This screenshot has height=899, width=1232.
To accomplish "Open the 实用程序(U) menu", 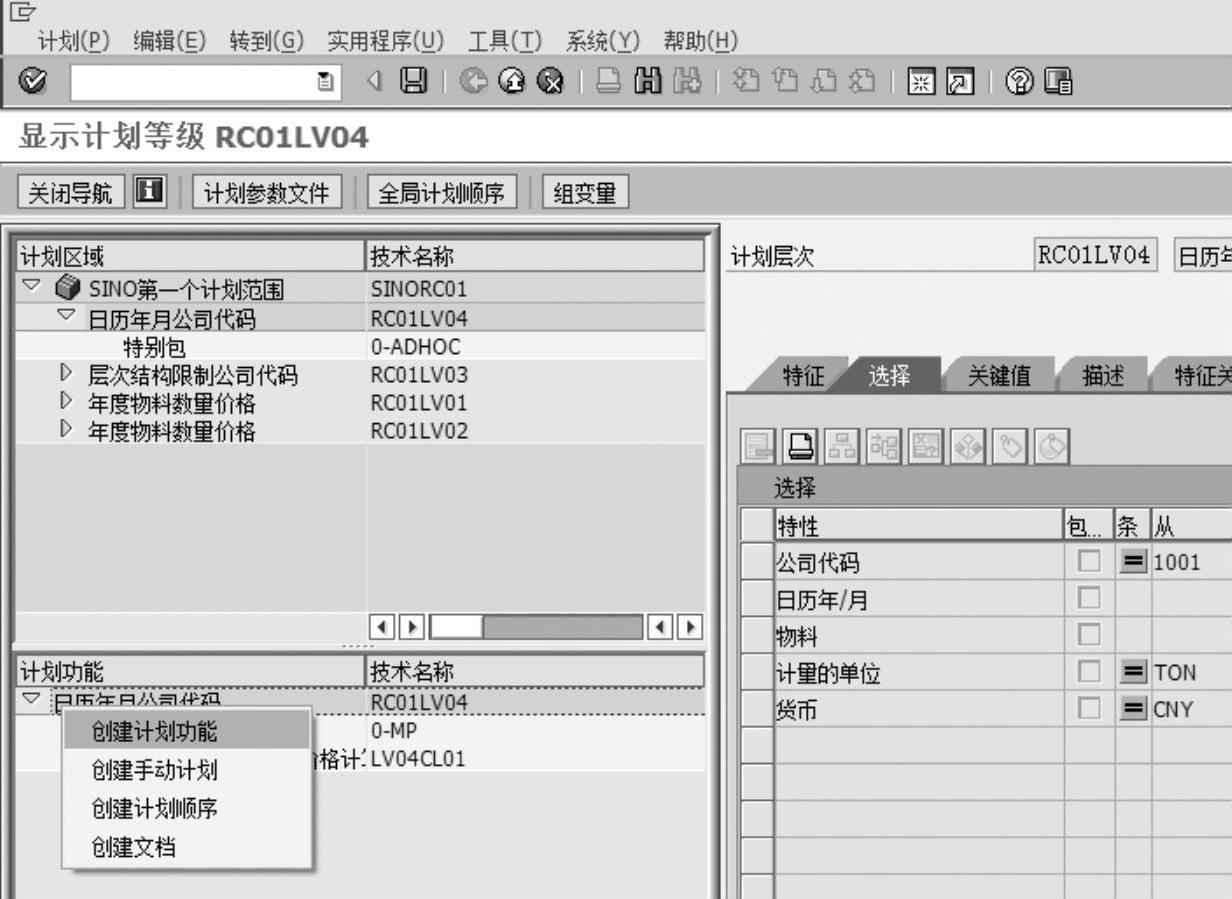I will coord(386,41).
